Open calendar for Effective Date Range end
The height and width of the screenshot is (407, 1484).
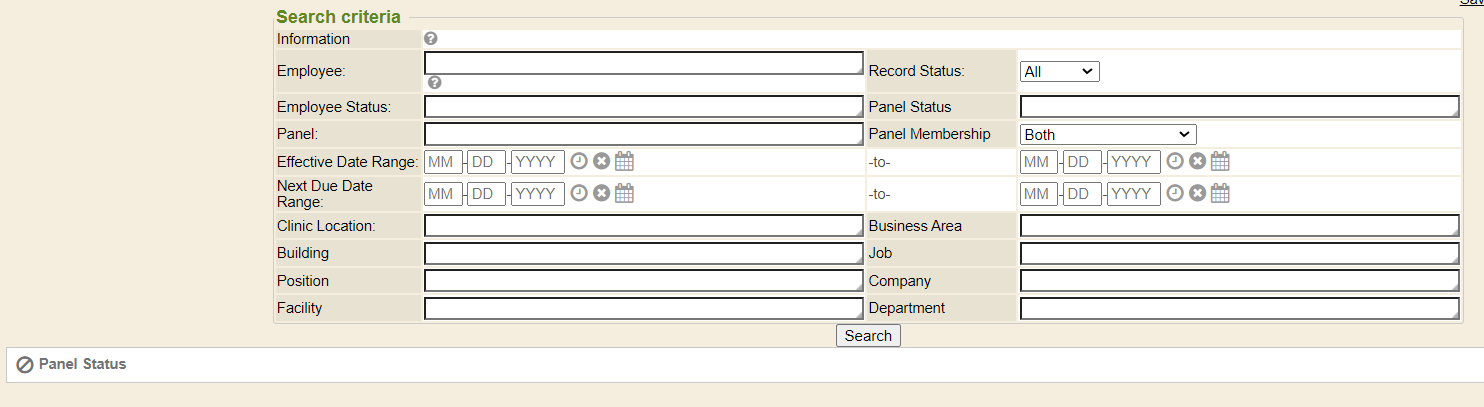click(1220, 162)
